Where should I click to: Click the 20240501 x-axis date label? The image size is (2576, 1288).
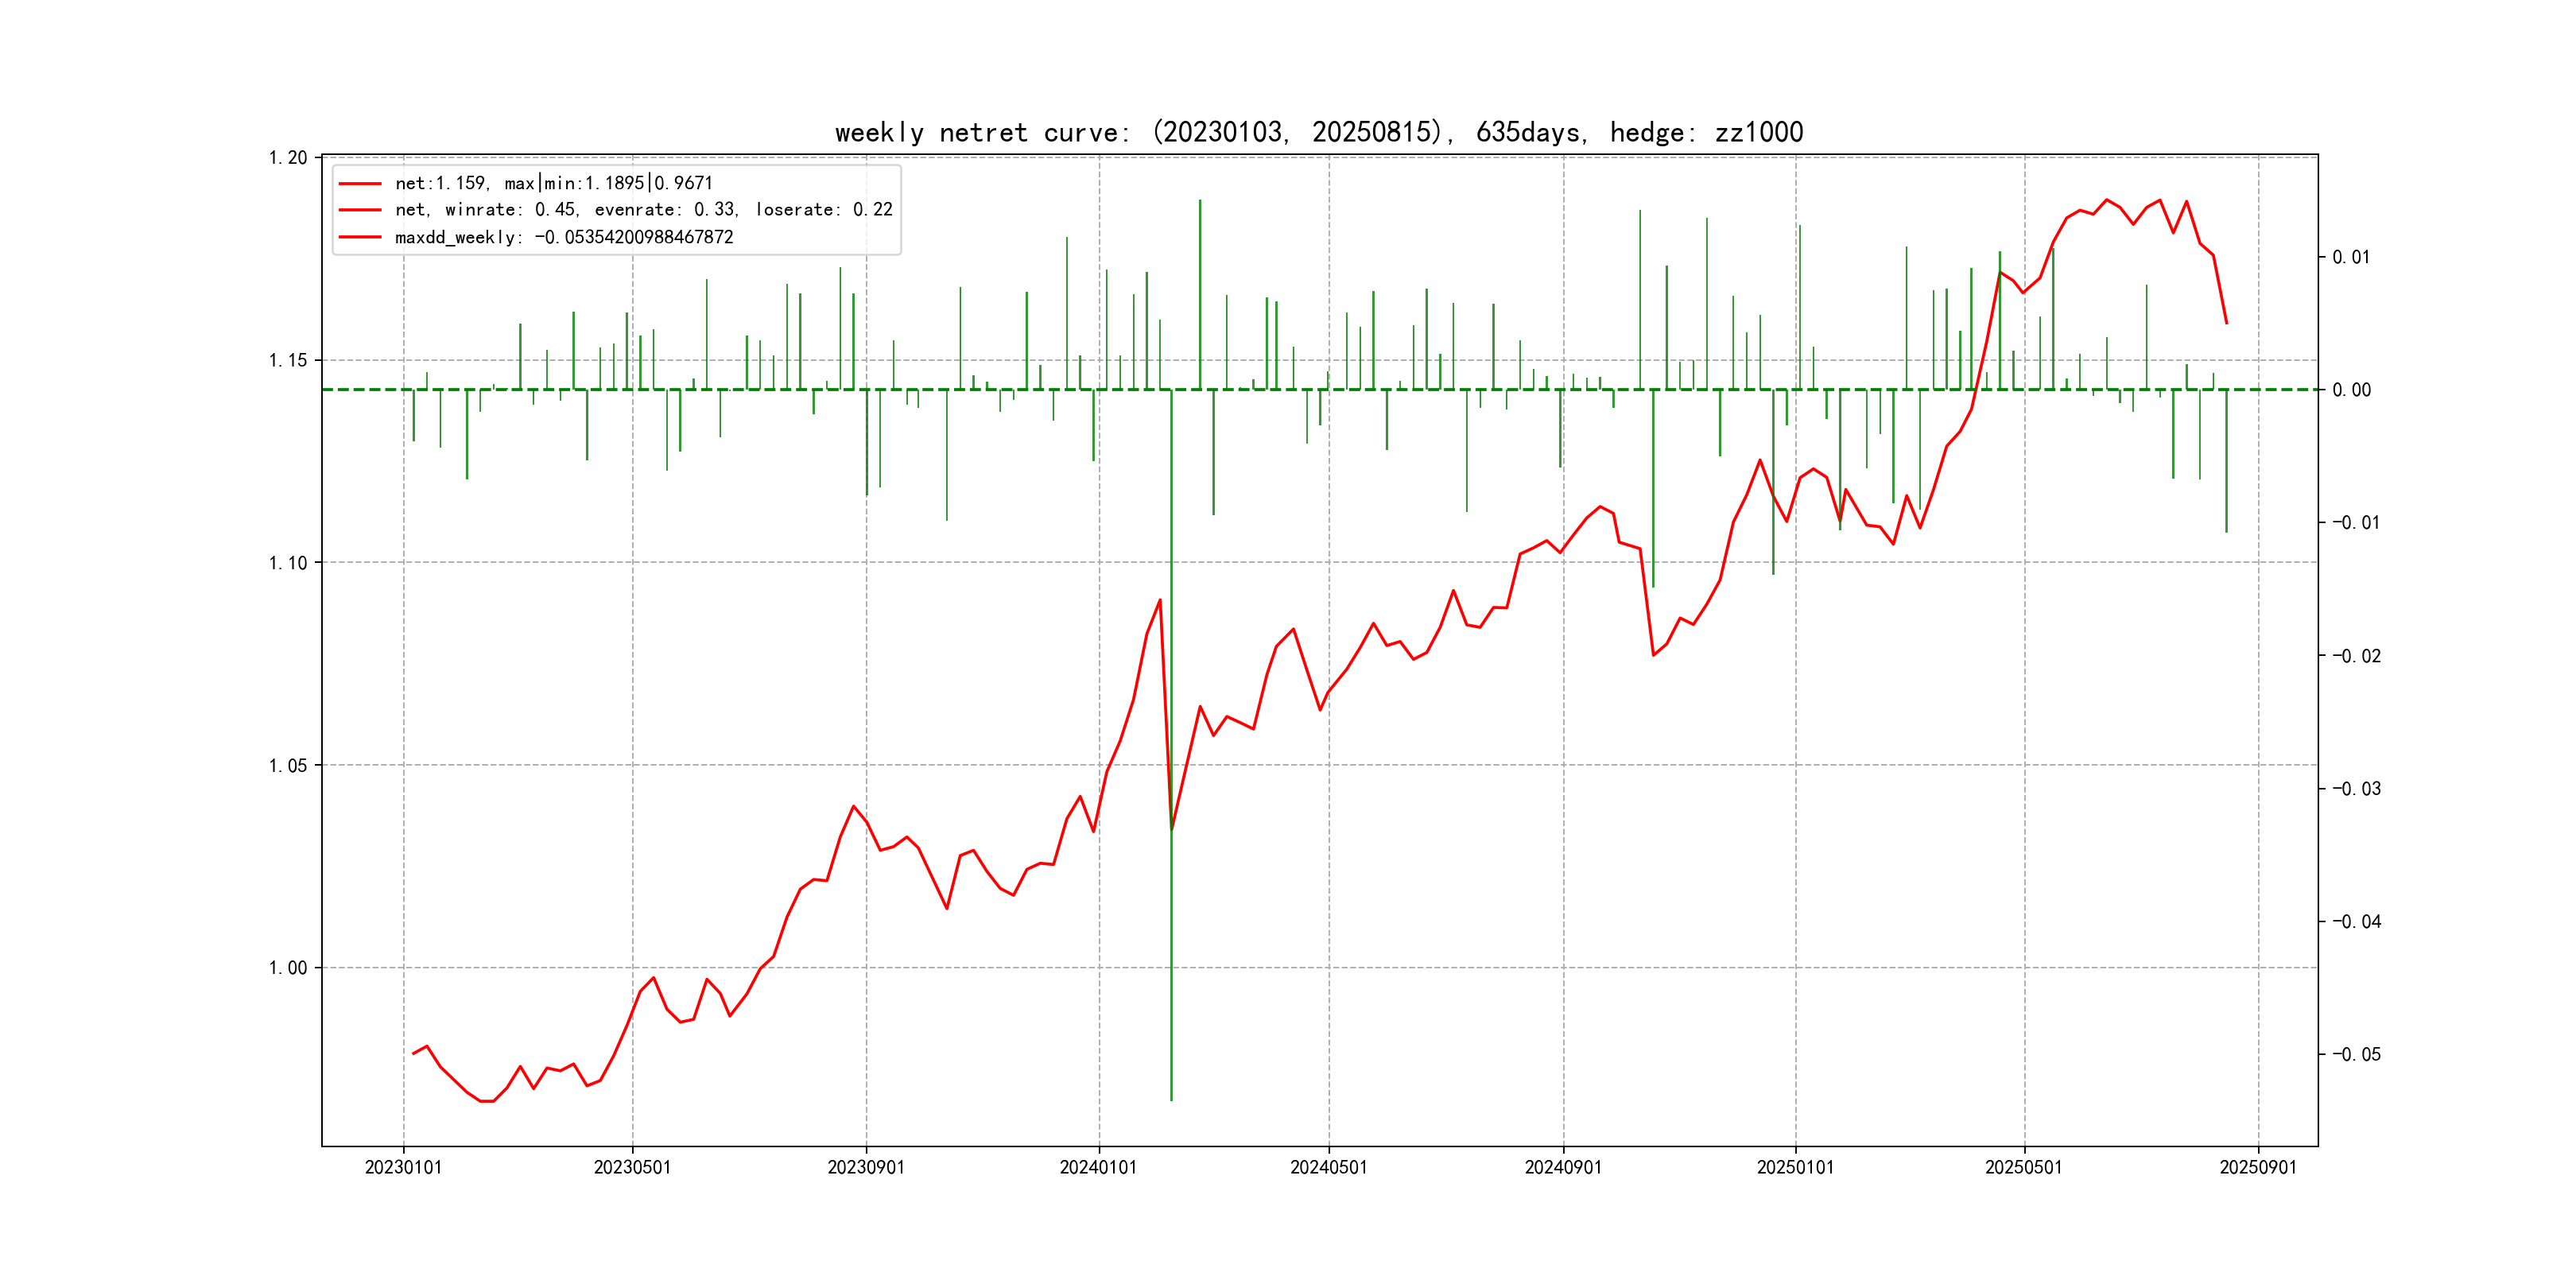click(x=1328, y=1168)
